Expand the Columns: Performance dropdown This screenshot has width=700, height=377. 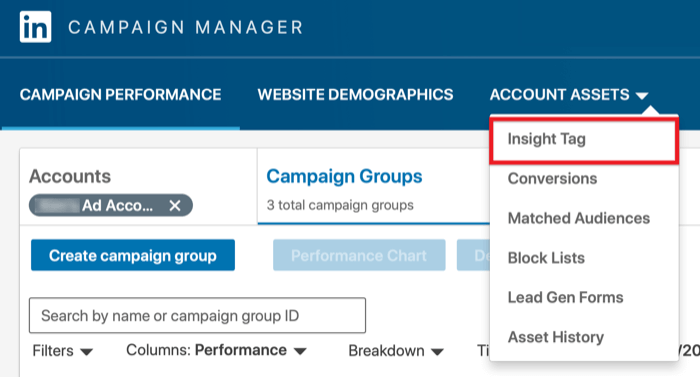coord(217,351)
